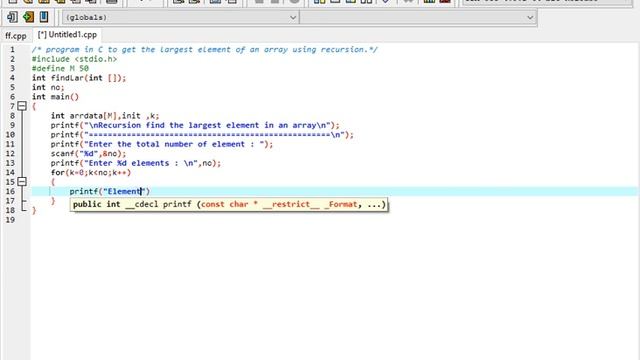Click the printf("Element") line 16

tap(110, 191)
